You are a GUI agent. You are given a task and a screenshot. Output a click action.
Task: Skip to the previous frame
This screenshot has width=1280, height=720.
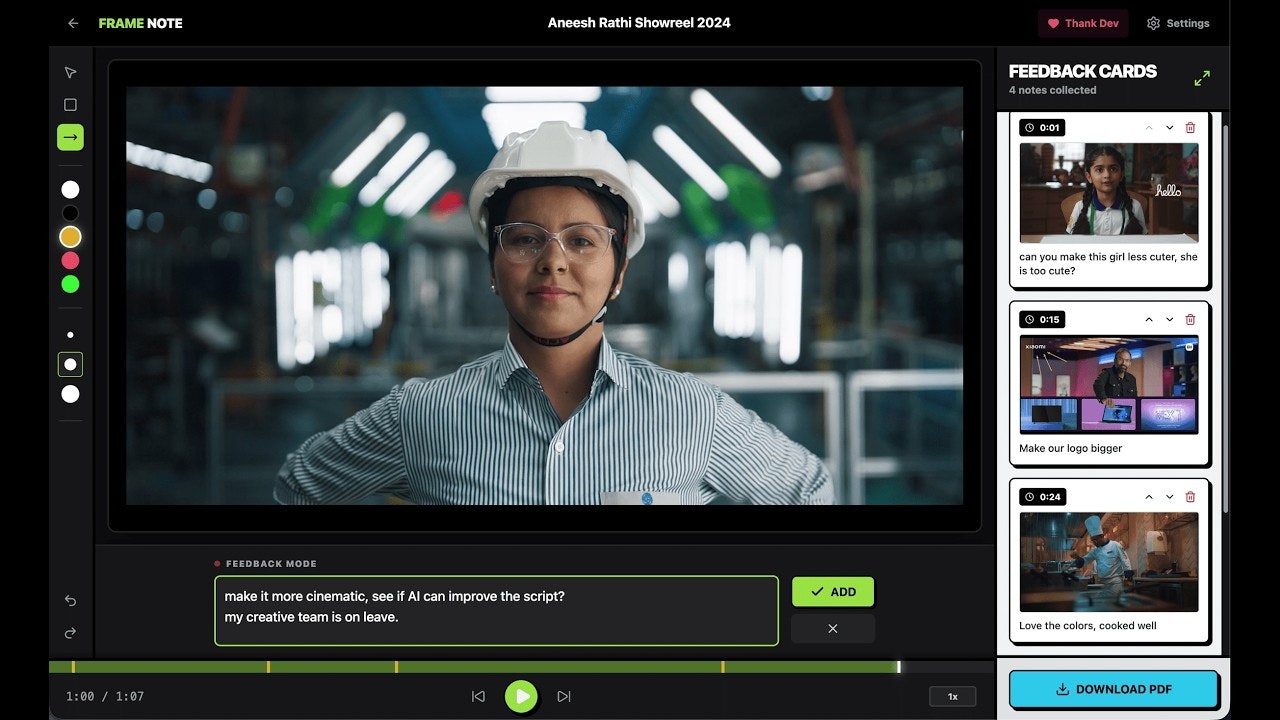click(478, 696)
